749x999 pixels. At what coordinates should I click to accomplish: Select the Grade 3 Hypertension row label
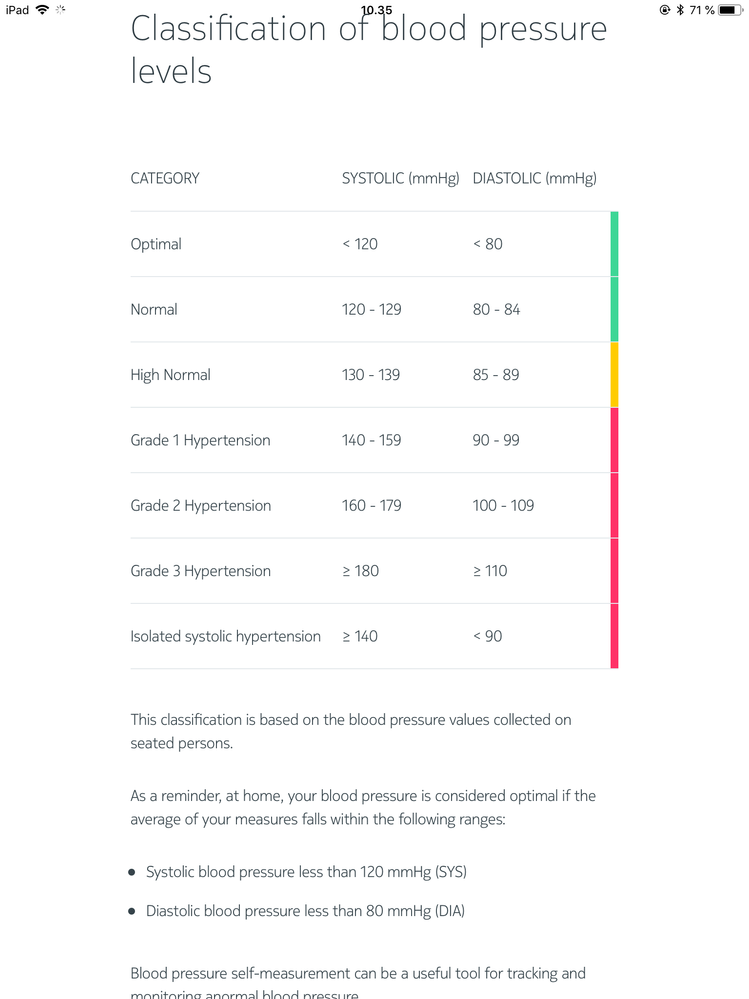coord(201,571)
